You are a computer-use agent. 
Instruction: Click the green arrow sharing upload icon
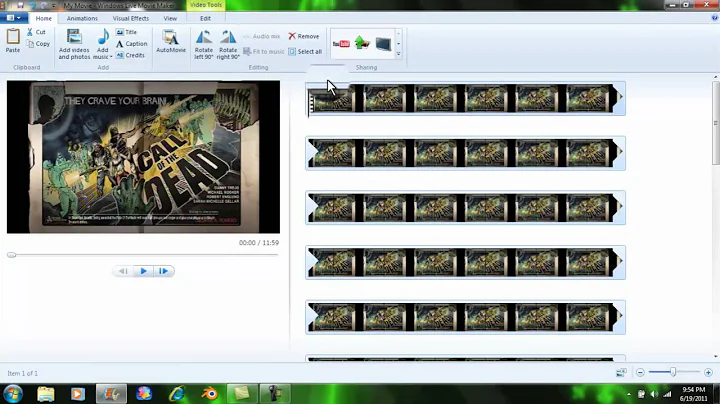point(362,43)
